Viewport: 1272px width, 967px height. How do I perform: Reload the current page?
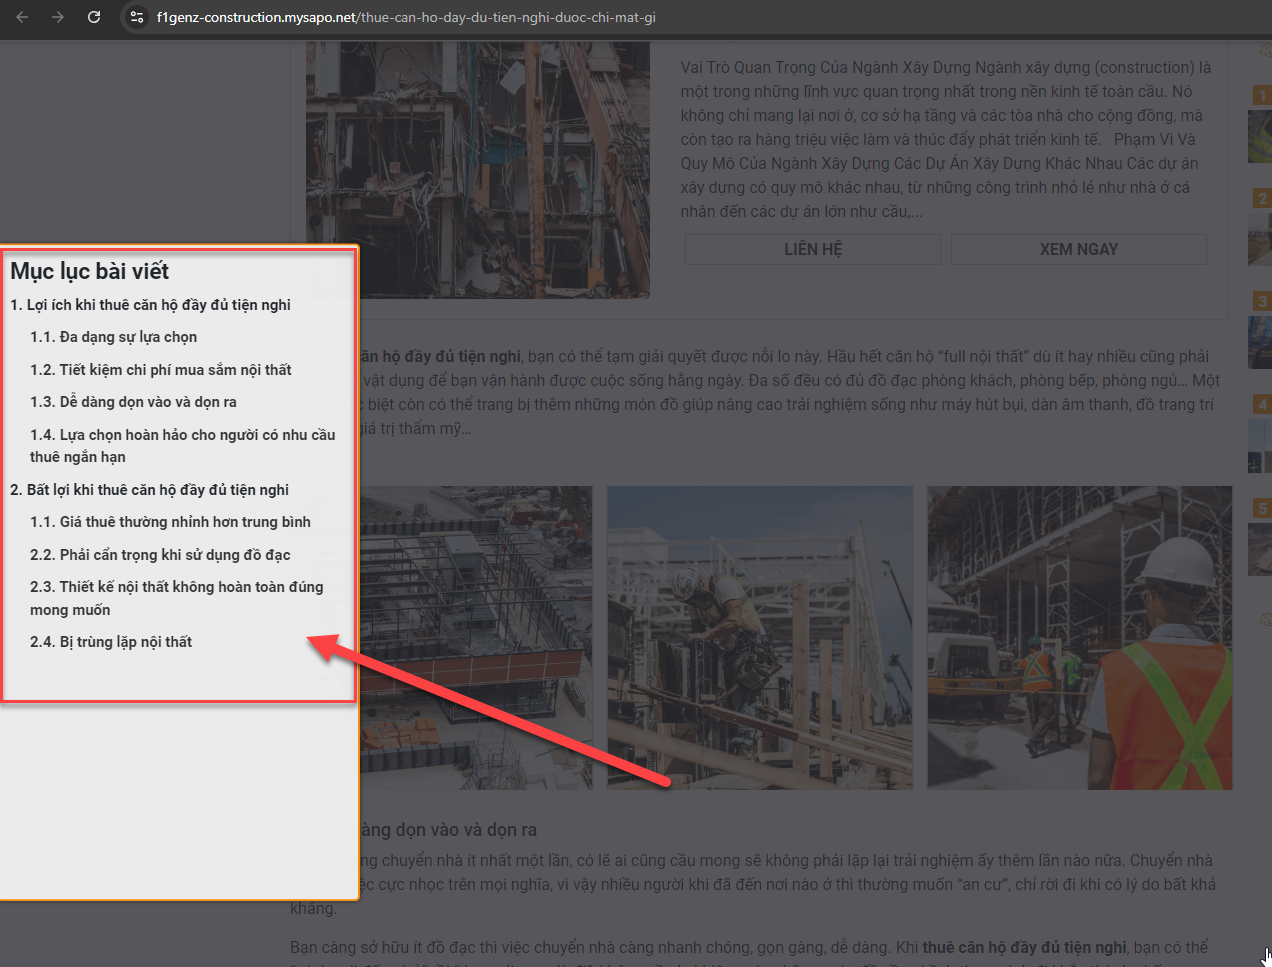tap(94, 17)
